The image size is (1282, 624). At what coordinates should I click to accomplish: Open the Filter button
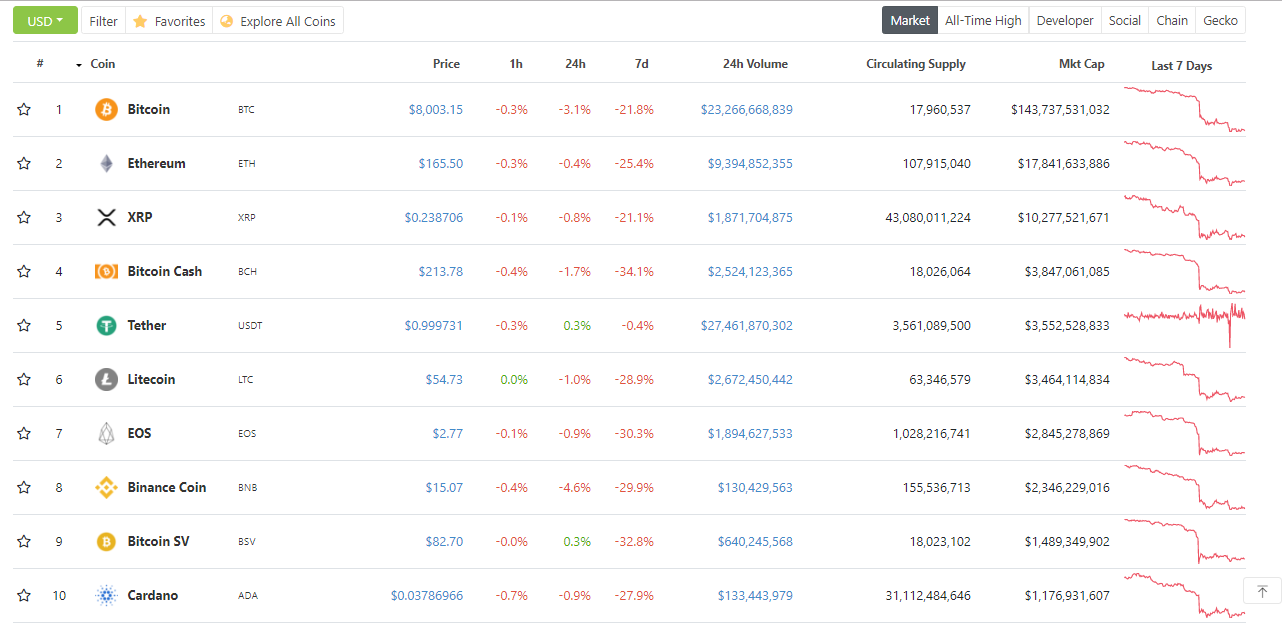[x=103, y=21]
